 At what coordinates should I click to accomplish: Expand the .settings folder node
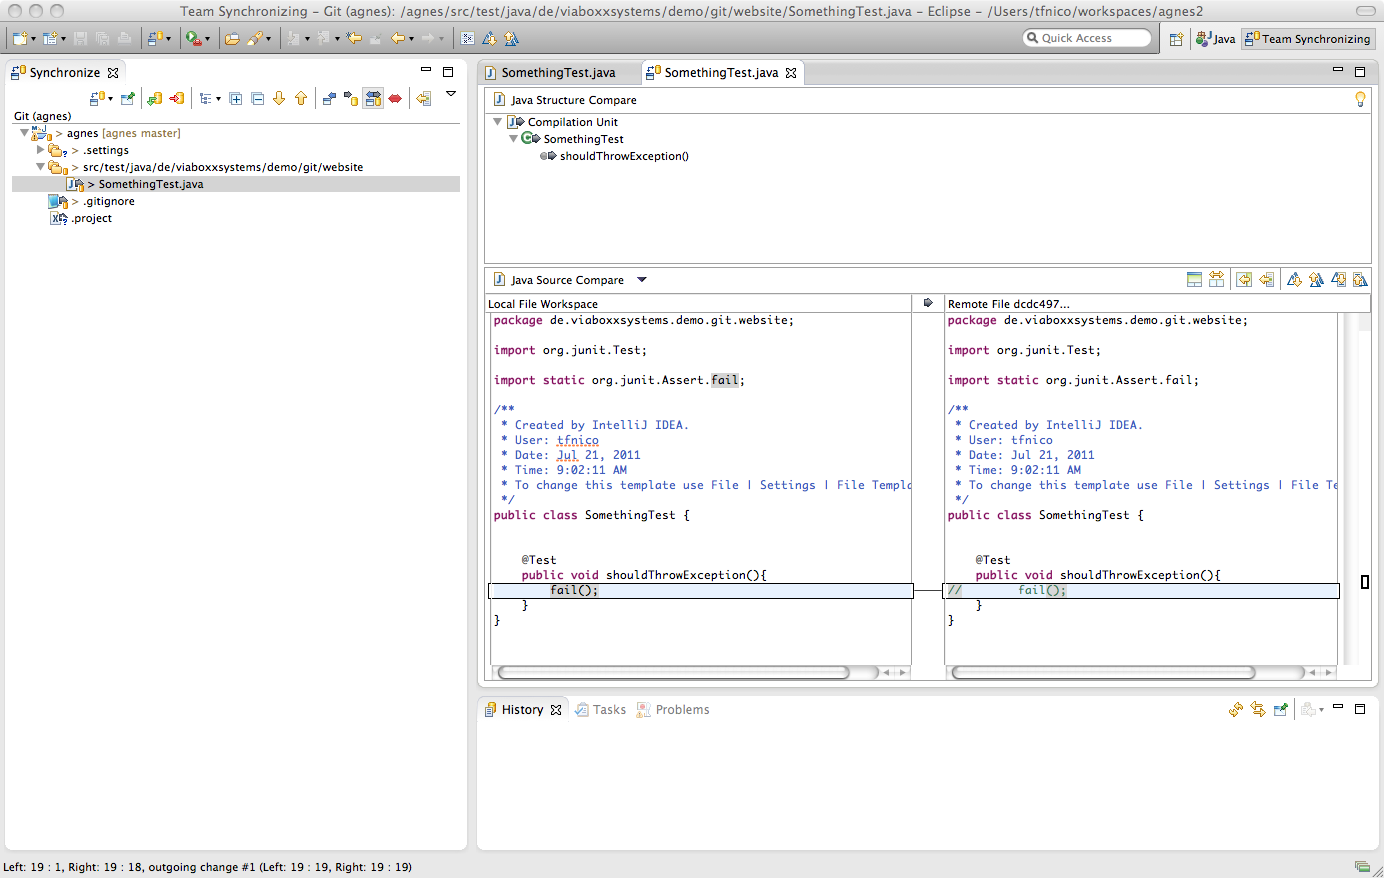click(40, 150)
